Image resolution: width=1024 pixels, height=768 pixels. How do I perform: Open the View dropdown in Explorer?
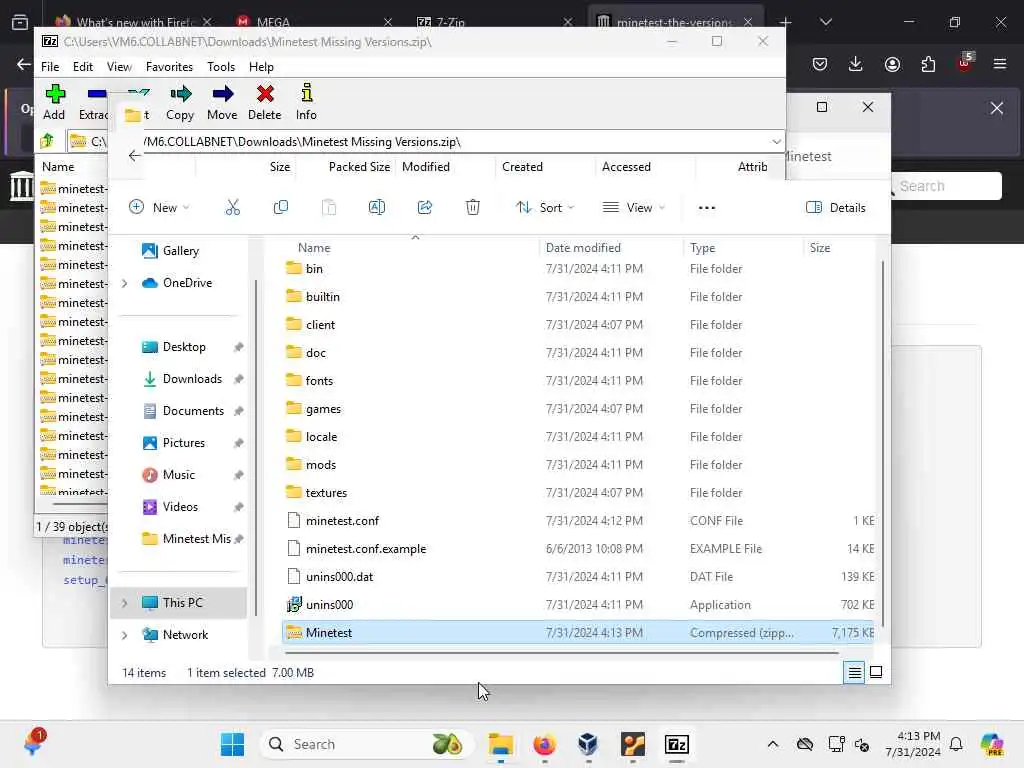pyautogui.click(x=633, y=208)
